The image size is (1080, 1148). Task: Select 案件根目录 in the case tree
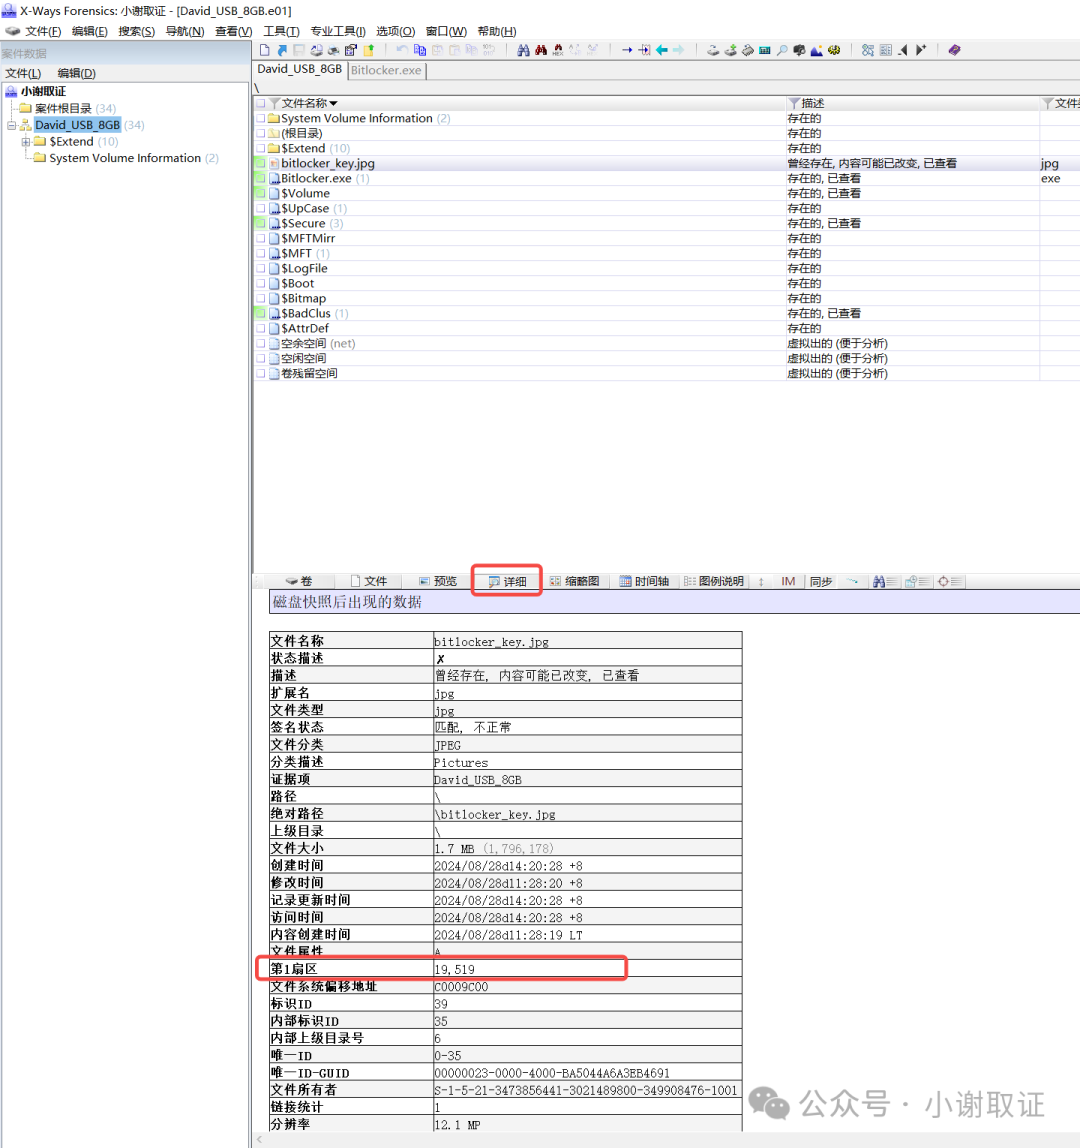pos(63,108)
